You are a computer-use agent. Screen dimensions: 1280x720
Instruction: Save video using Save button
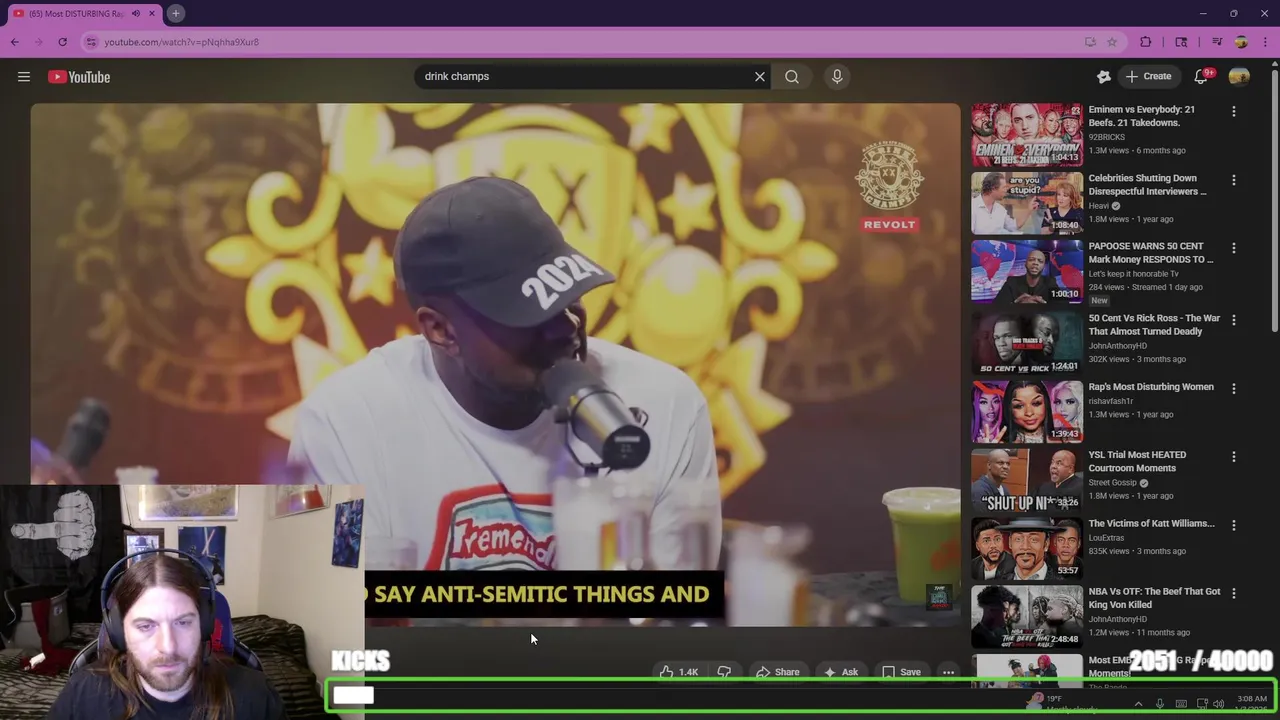[901, 672]
